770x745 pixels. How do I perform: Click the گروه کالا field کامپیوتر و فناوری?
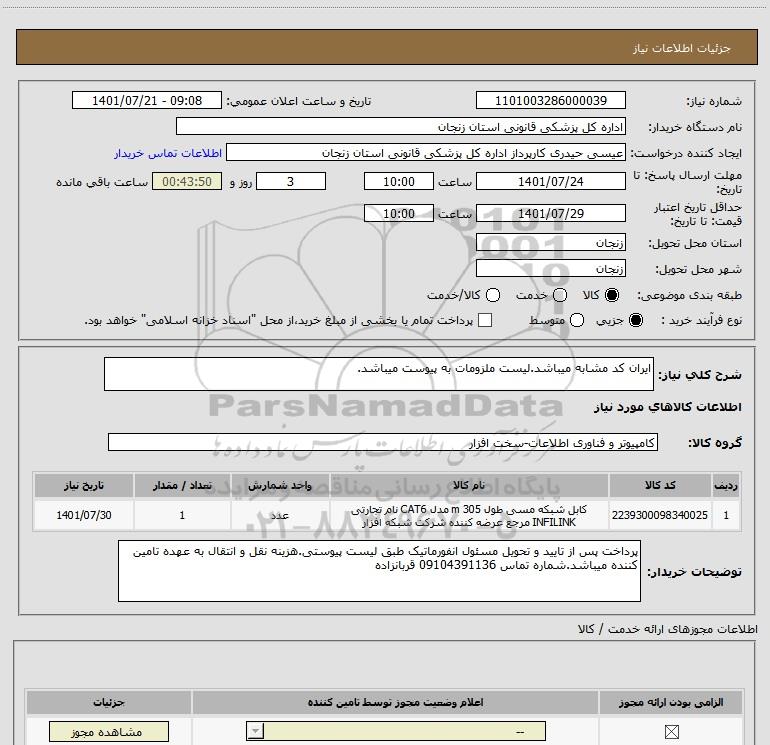coord(383,442)
